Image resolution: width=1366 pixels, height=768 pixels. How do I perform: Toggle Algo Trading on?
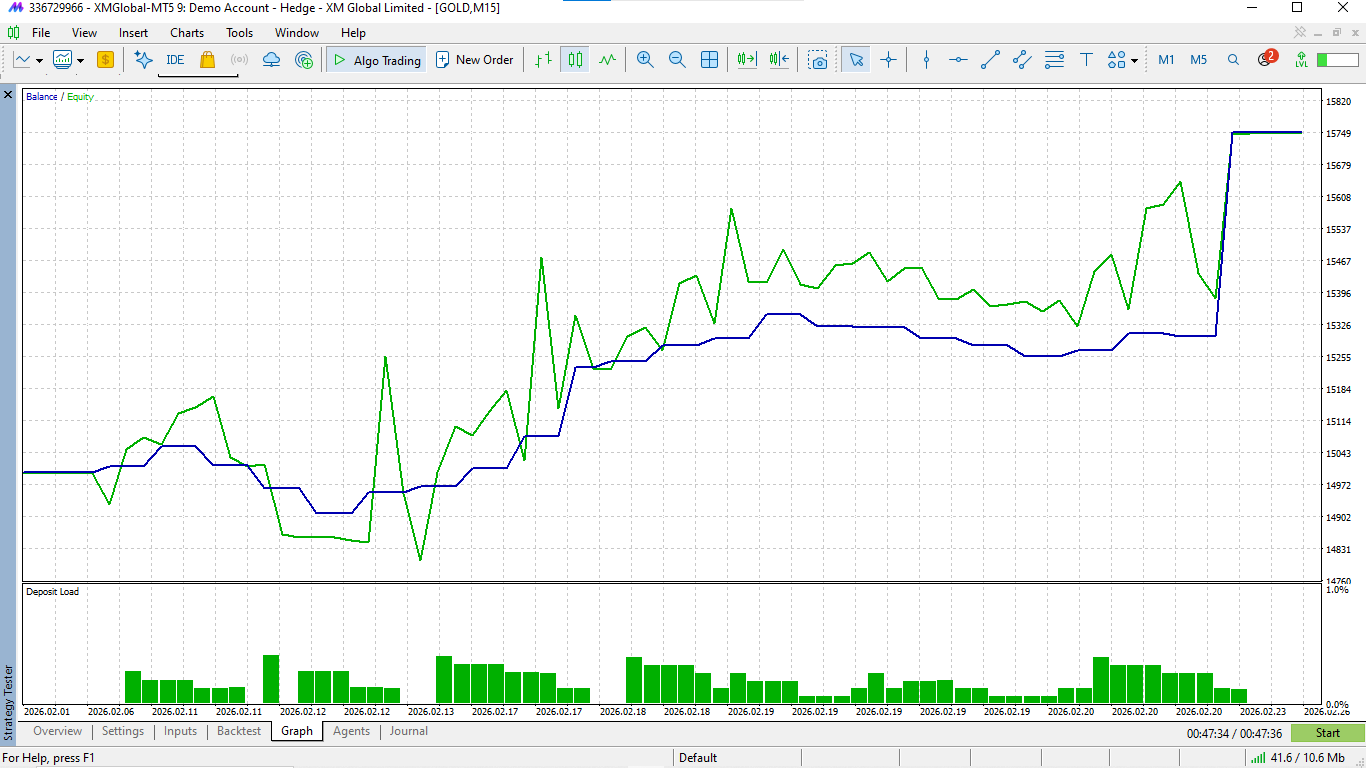point(376,60)
